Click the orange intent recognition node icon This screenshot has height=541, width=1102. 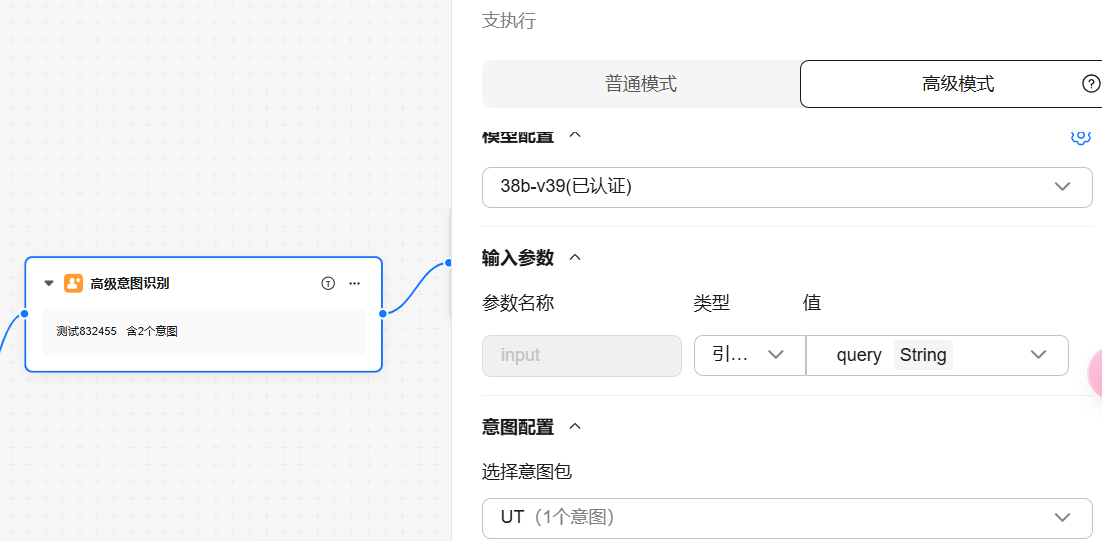click(73, 283)
